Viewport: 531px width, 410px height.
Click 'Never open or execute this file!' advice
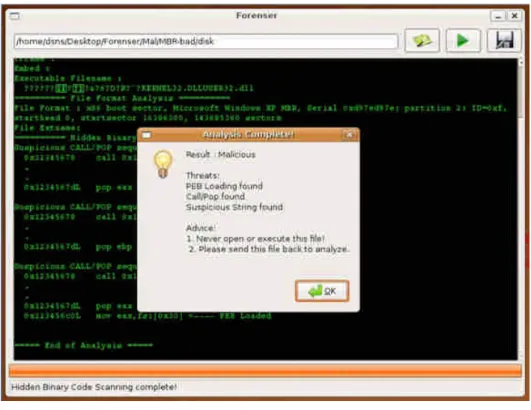point(256,239)
